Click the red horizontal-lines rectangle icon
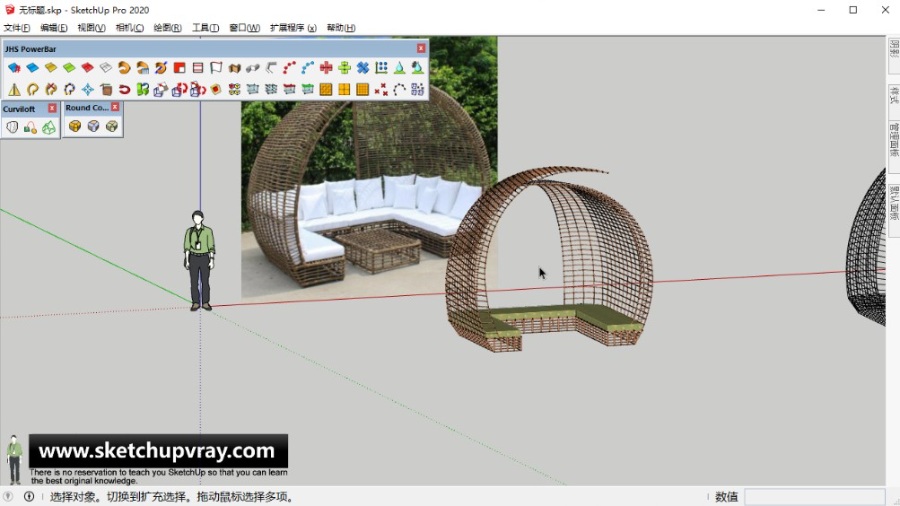The width and height of the screenshot is (900, 506). point(198,68)
